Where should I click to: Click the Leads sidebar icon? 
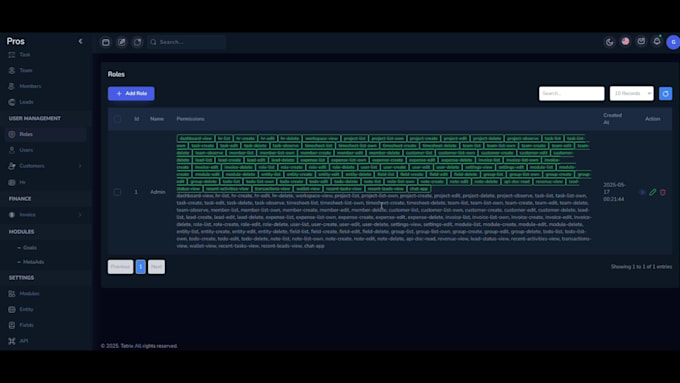12,102
